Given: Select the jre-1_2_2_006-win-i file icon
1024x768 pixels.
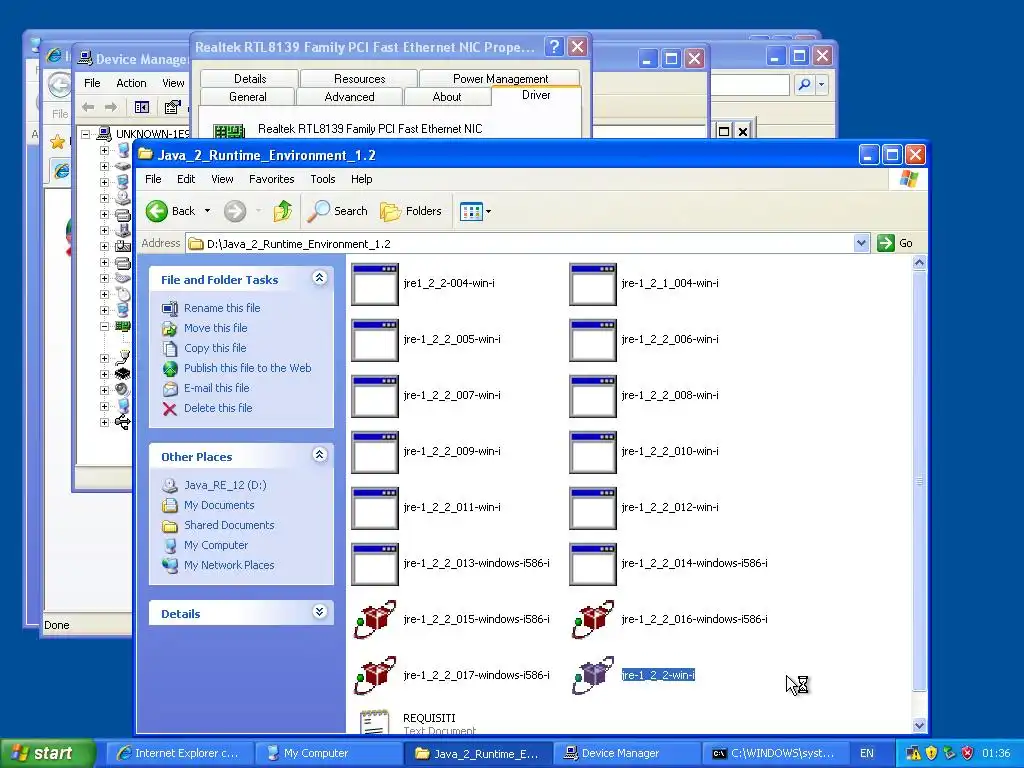Looking at the screenshot, I should point(593,340).
